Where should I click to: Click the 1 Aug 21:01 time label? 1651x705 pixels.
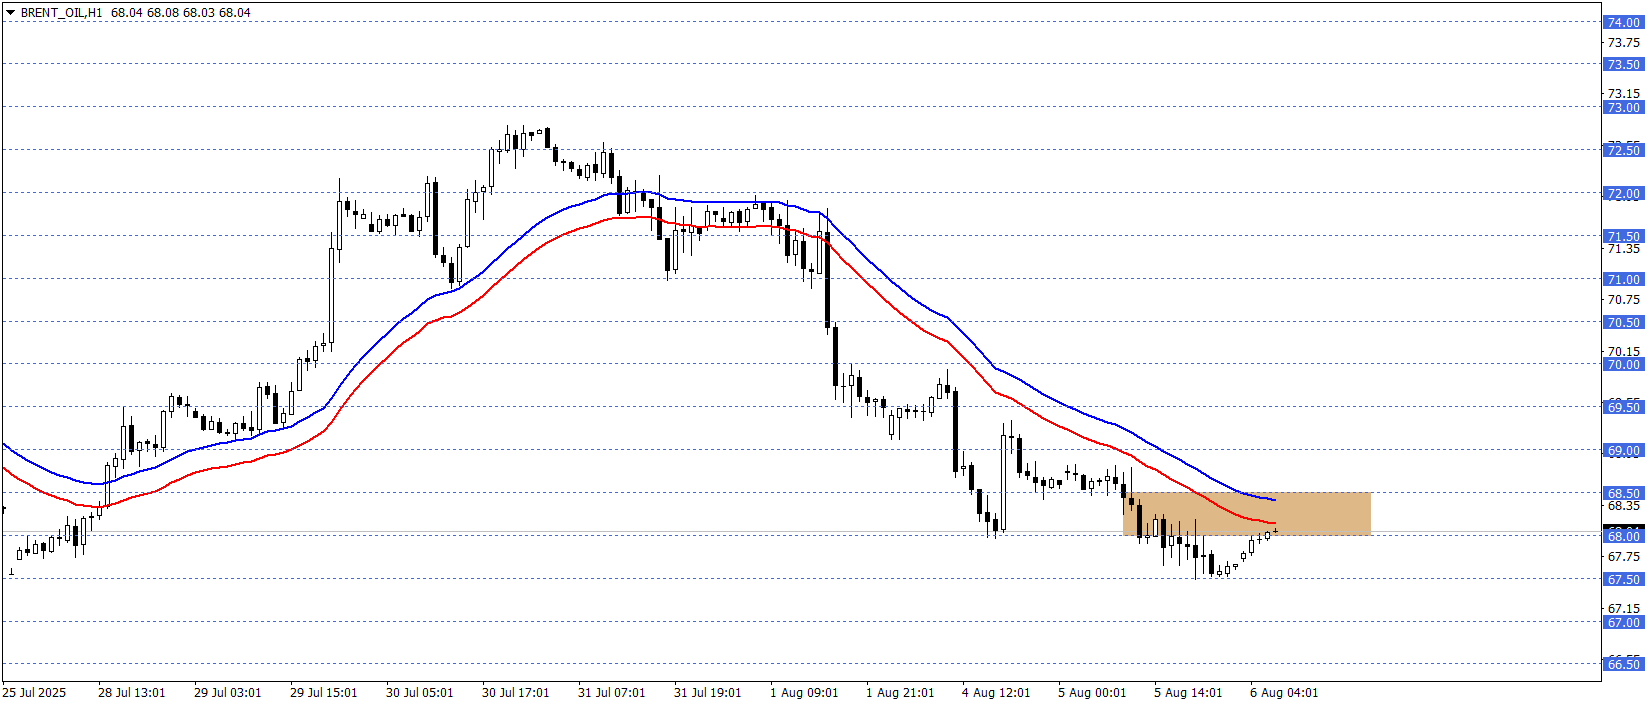point(900,692)
